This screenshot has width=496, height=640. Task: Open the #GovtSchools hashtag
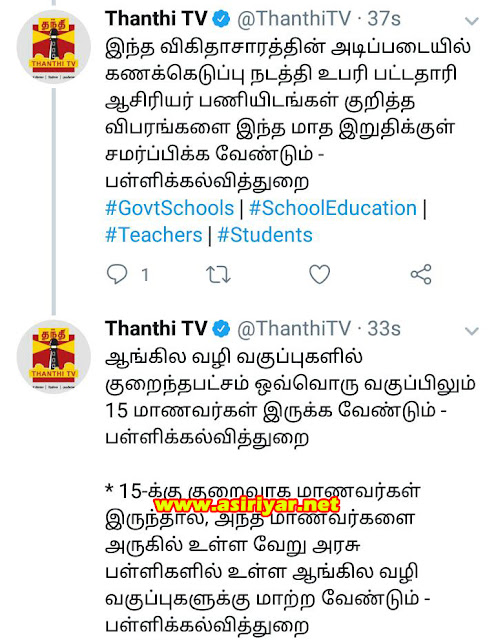coord(169,208)
